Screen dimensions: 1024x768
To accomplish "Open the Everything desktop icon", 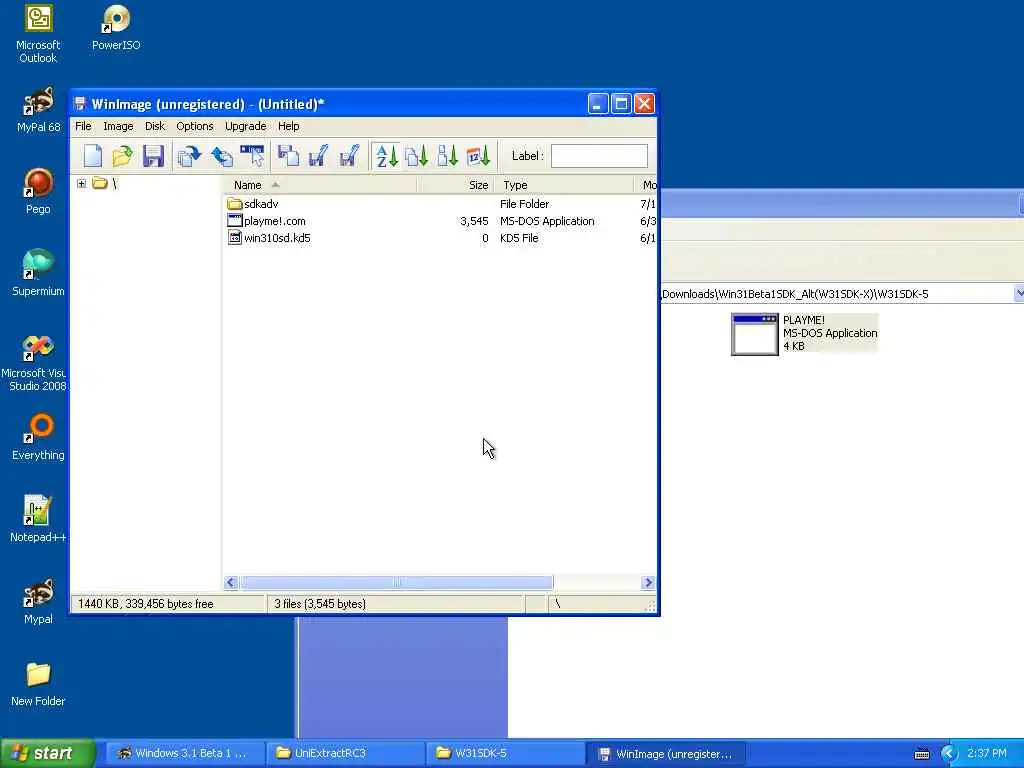I will click(x=38, y=438).
